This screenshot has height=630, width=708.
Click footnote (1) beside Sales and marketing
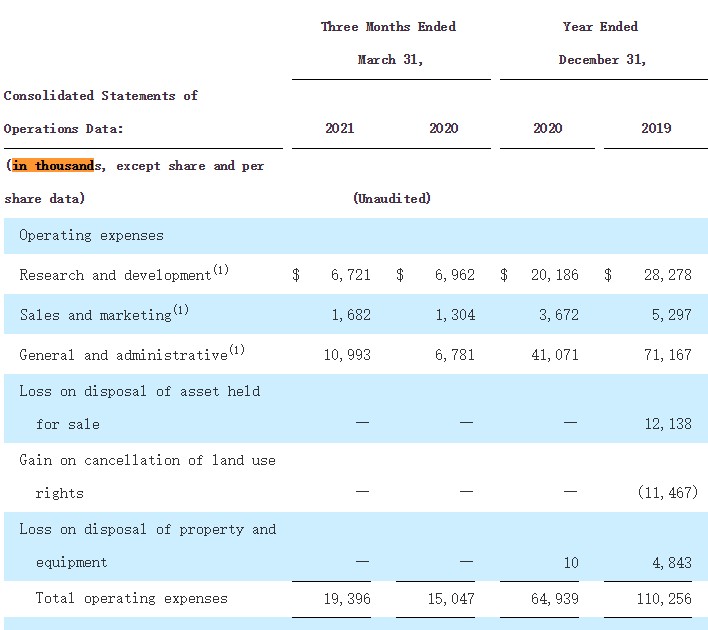(180, 310)
